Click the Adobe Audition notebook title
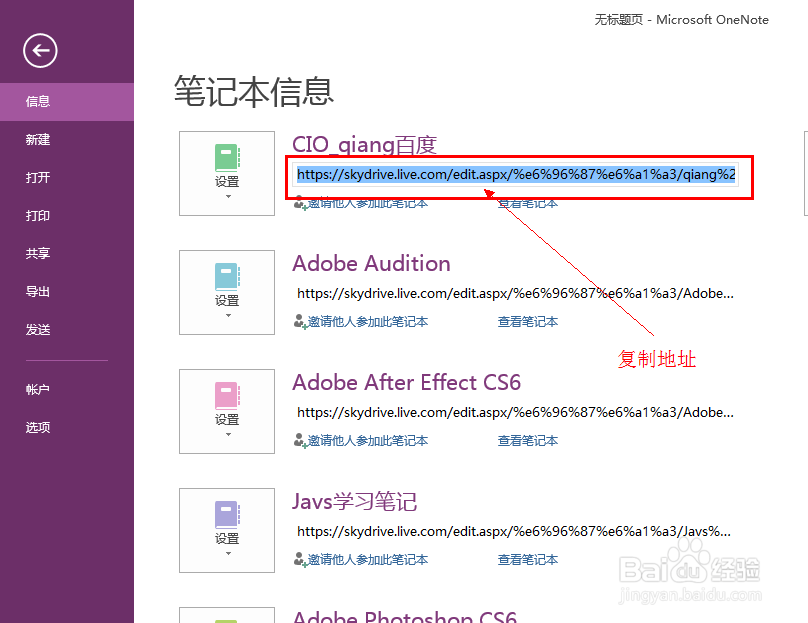The width and height of the screenshot is (808, 623). point(371,263)
